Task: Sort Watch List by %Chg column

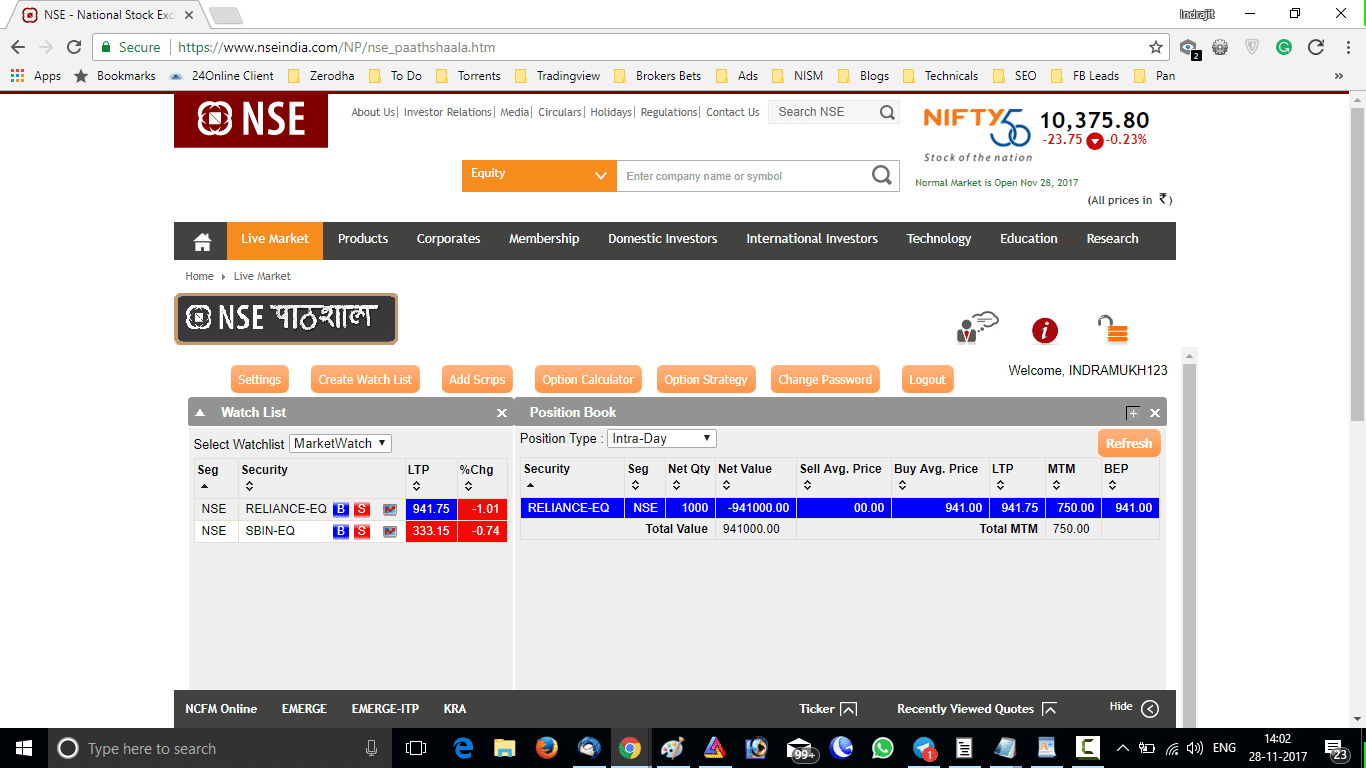Action: (x=470, y=486)
